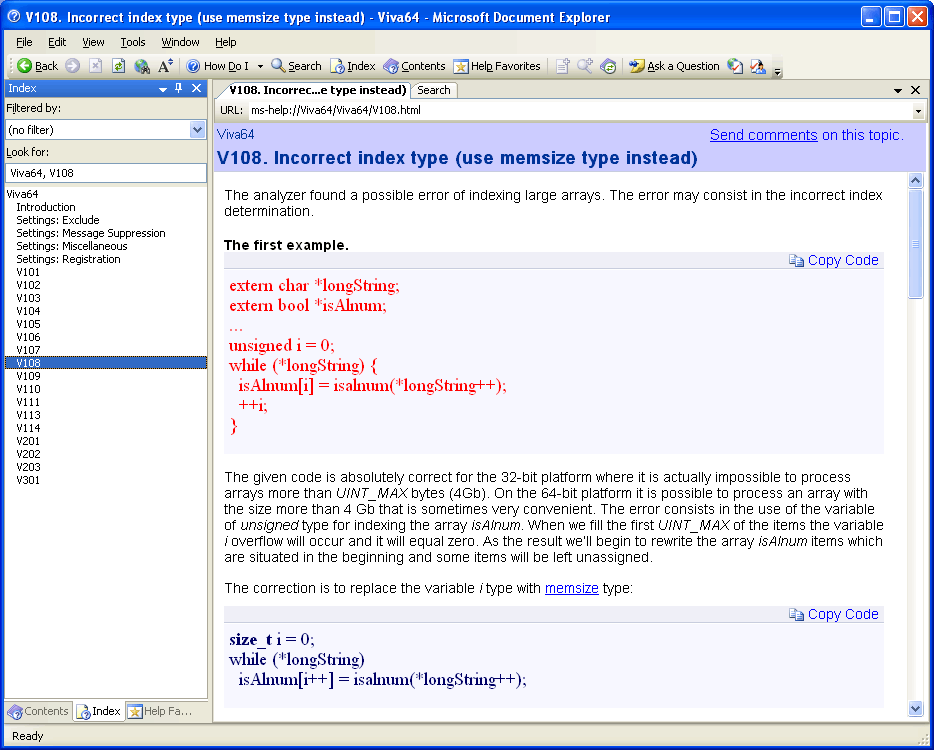Image resolution: width=934 pixels, height=750 pixels.
Task: Open toolbar options overflow arrow
Action: click(777, 71)
